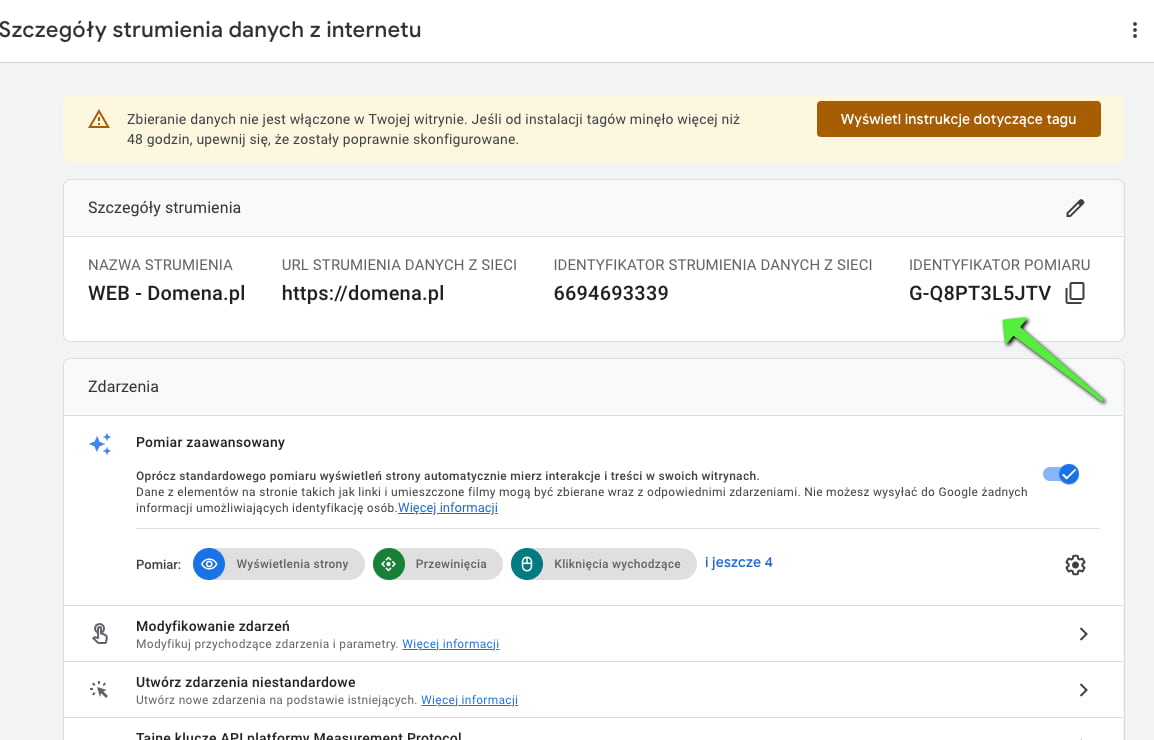Open the three-dot more options menu
Screen dimensions: 1154x740
click(1134, 30)
